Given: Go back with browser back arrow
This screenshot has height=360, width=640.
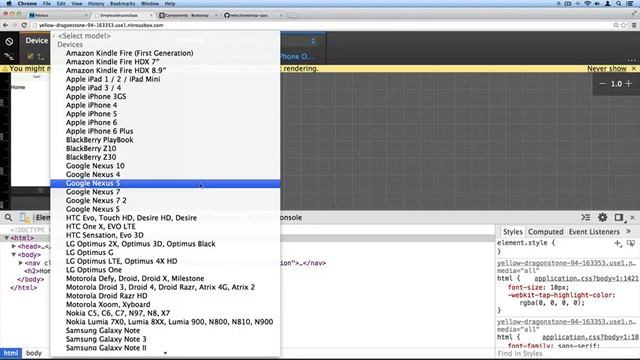Looking at the screenshot, I should pyautogui.click(x=5, y=25).
